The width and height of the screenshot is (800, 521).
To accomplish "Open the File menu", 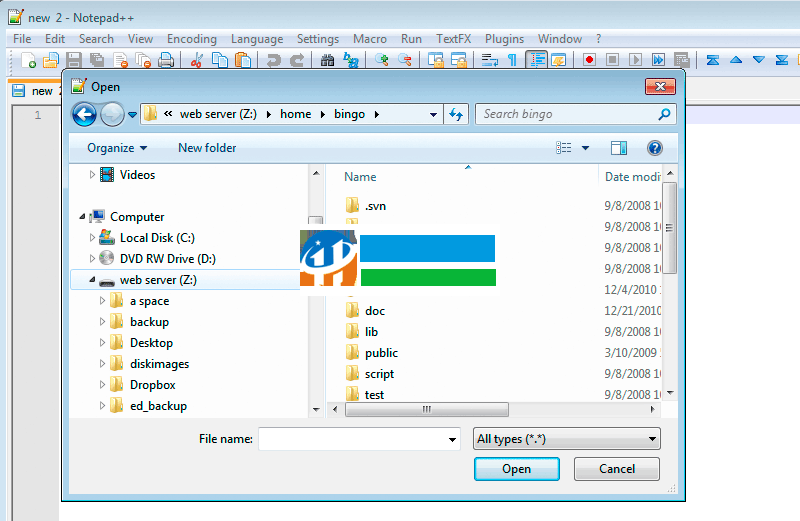I will pos(22,39).
